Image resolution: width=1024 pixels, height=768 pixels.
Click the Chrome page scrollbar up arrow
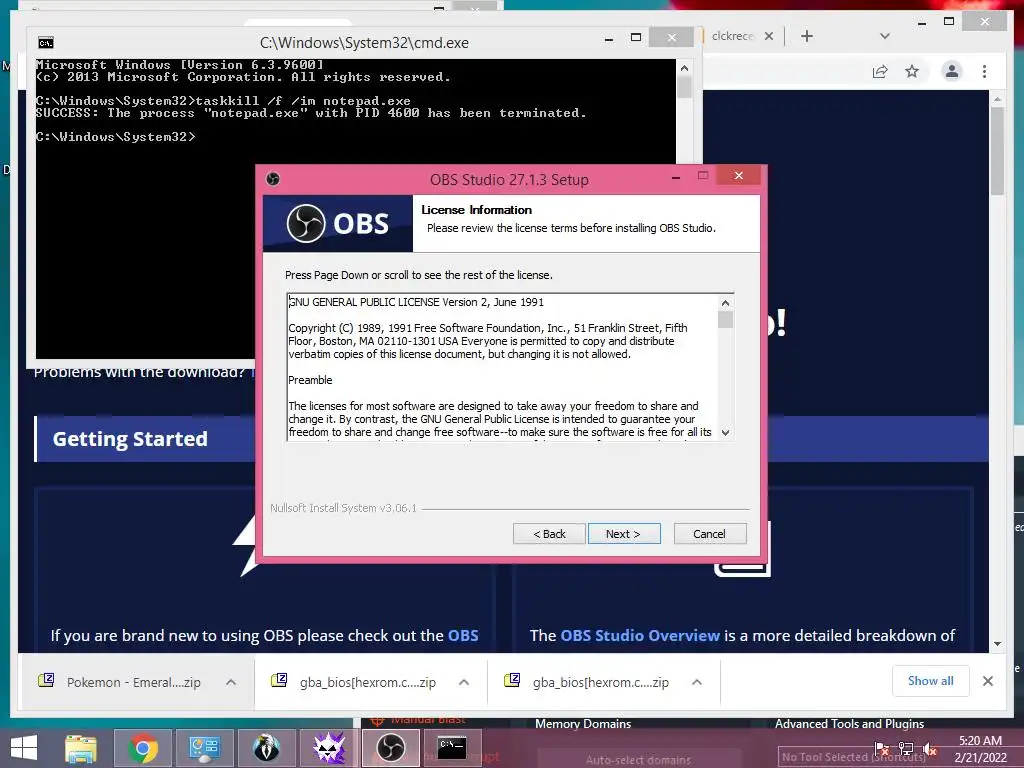pos(997,99)
